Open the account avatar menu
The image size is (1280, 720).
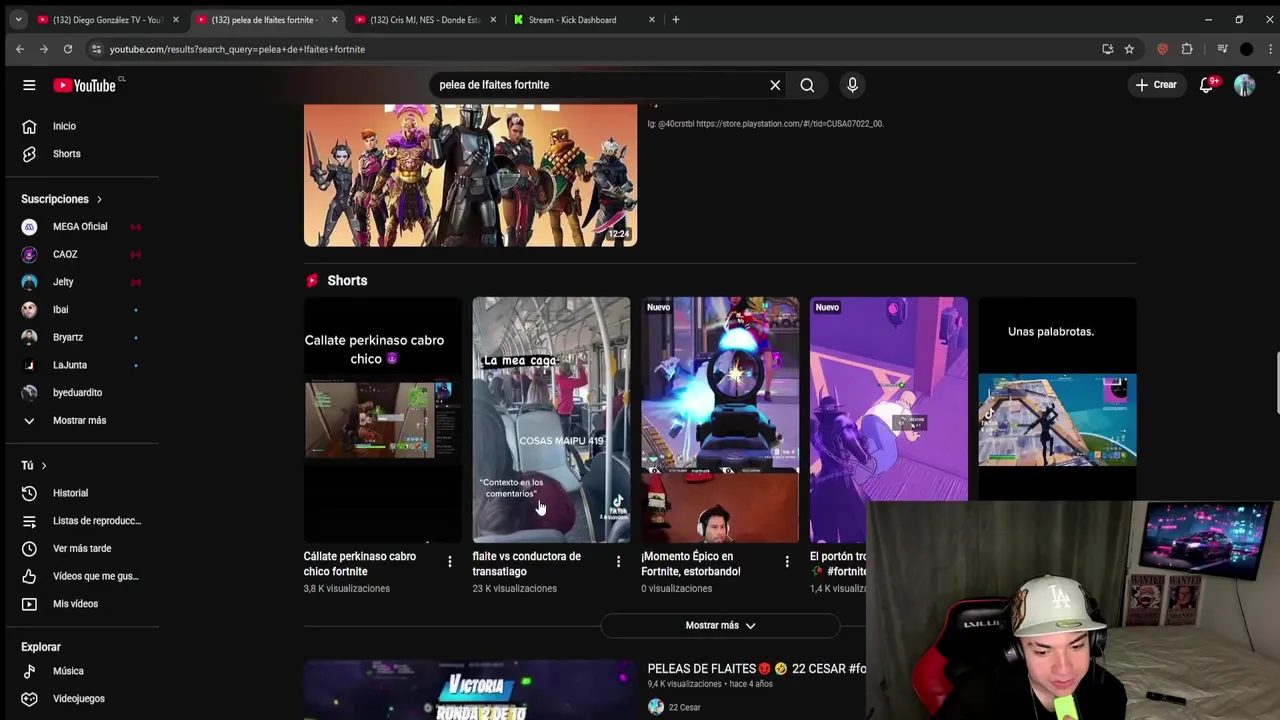point(1244,85)
